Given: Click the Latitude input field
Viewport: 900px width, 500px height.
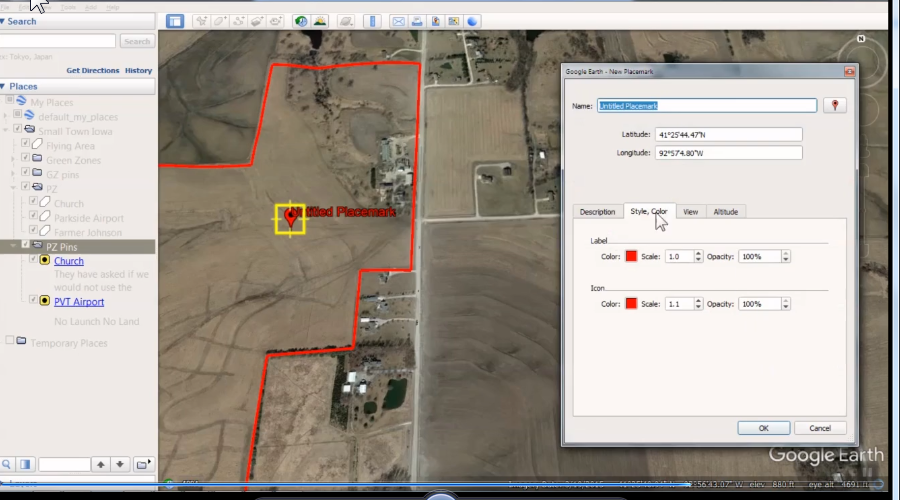Looking at the screenshot, I should [728, 134].
